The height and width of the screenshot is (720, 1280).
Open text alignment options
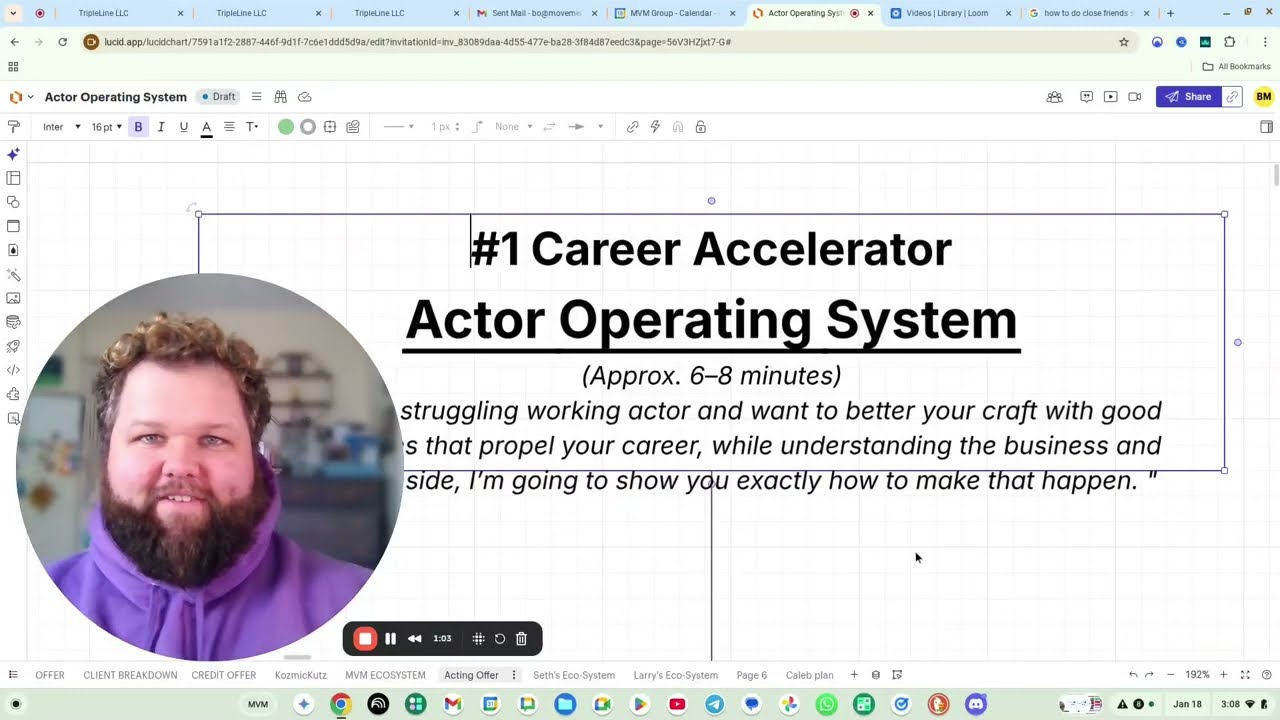click(229, 127)
